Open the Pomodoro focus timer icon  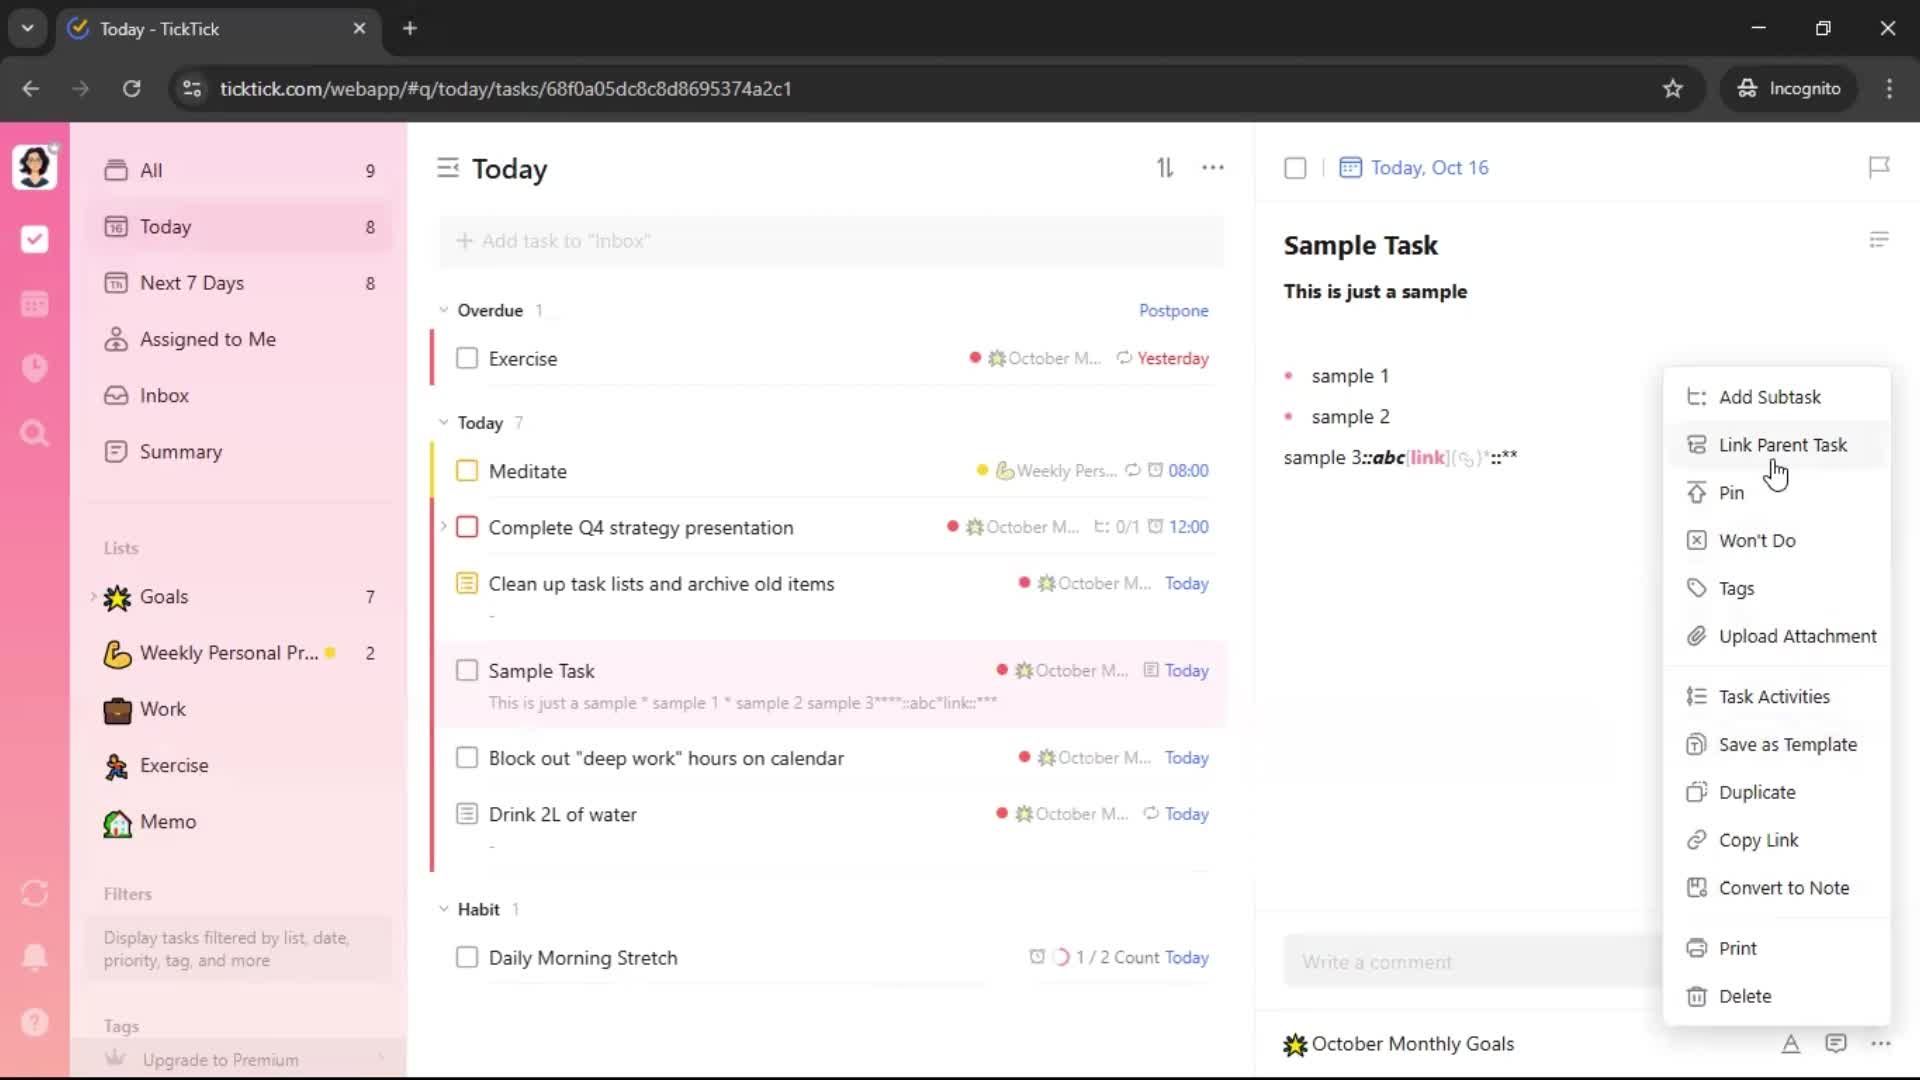pyautogui.click(x=34, y=368)
